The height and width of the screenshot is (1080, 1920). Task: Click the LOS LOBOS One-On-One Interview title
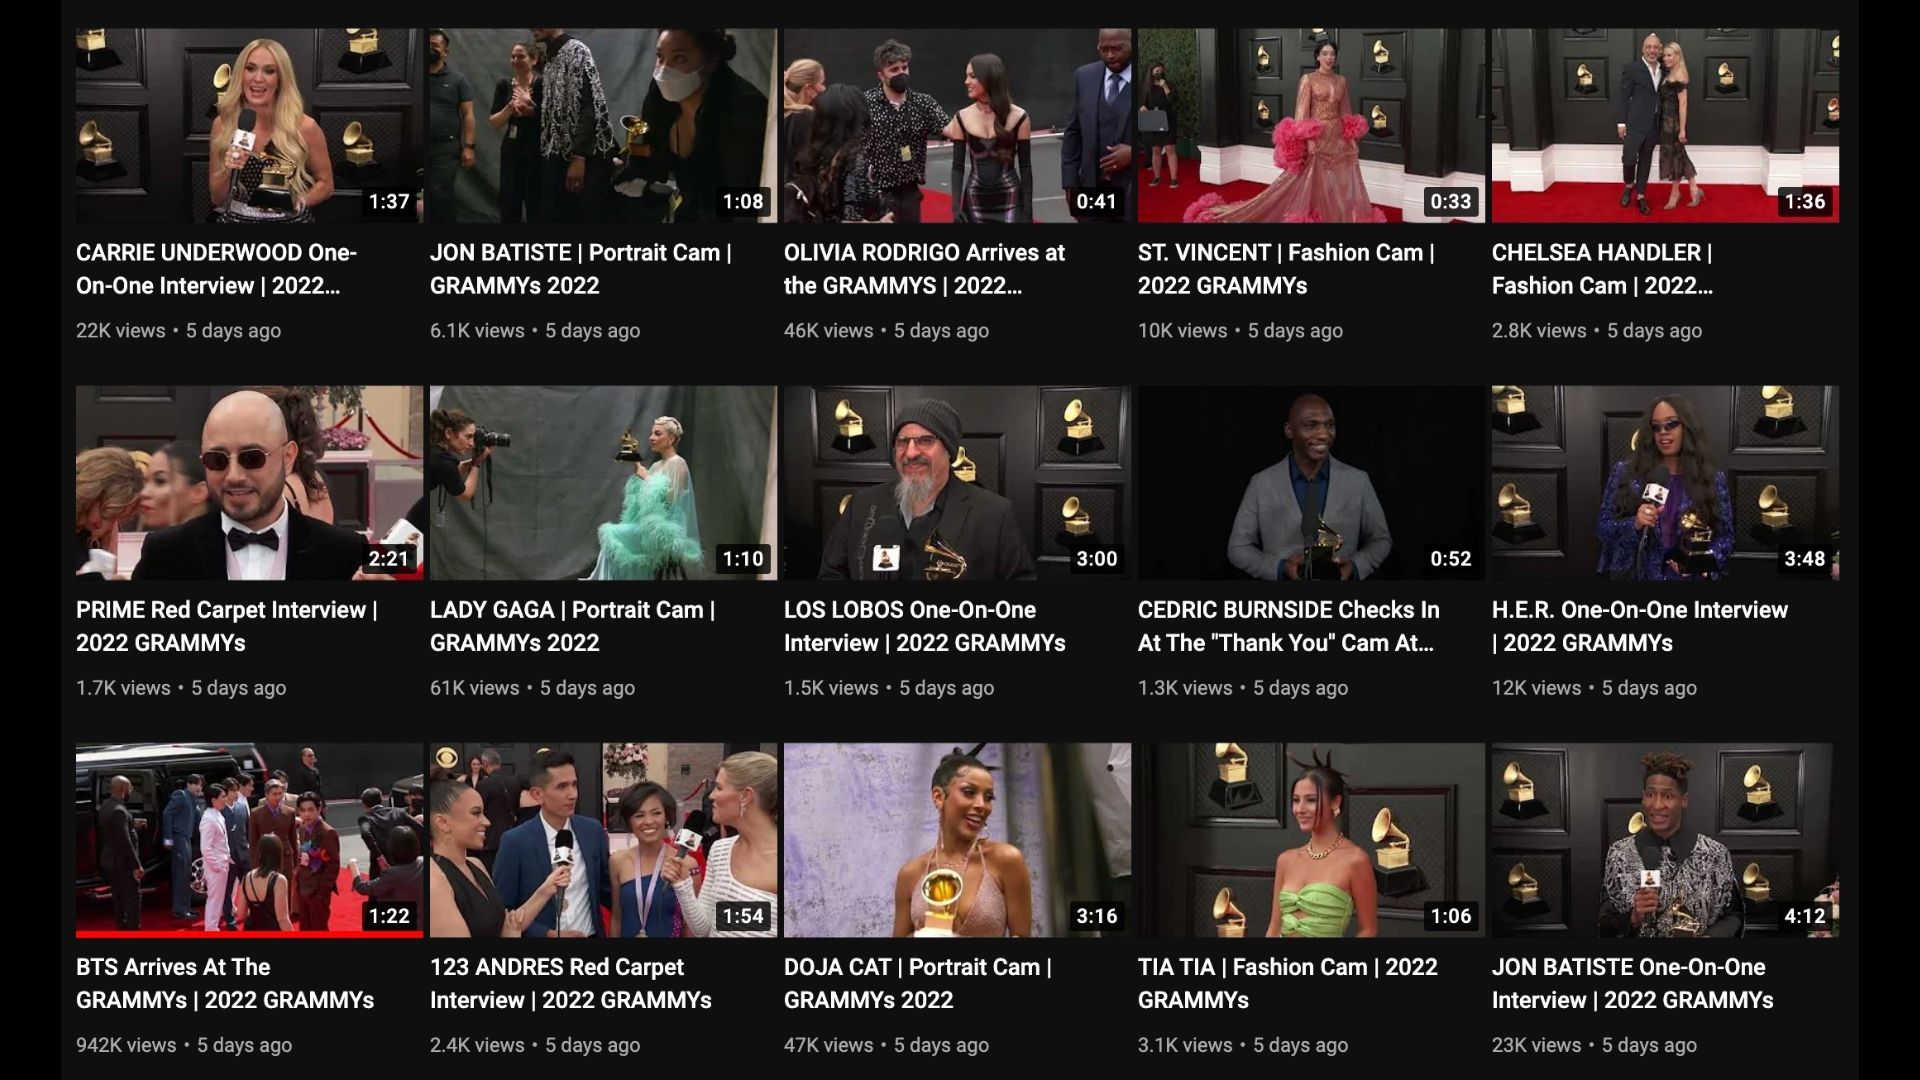tap(925, 626)
